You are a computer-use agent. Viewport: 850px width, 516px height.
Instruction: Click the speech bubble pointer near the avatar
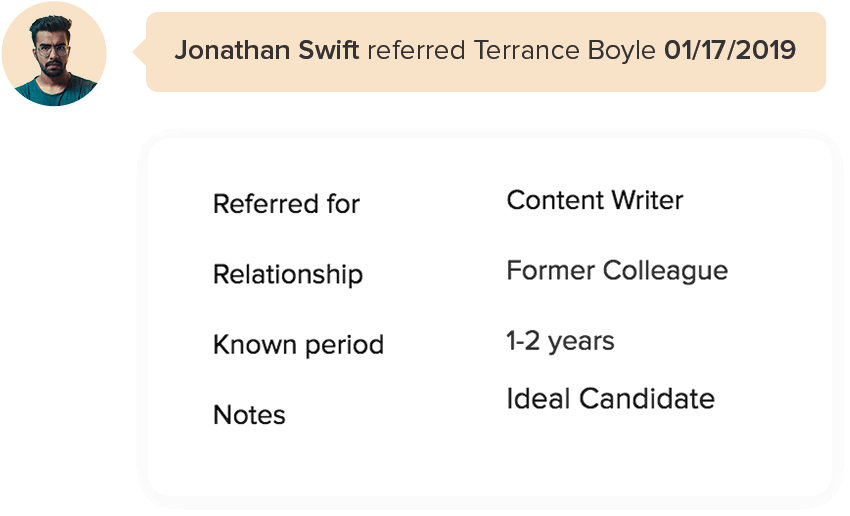(x=139, y=50)
